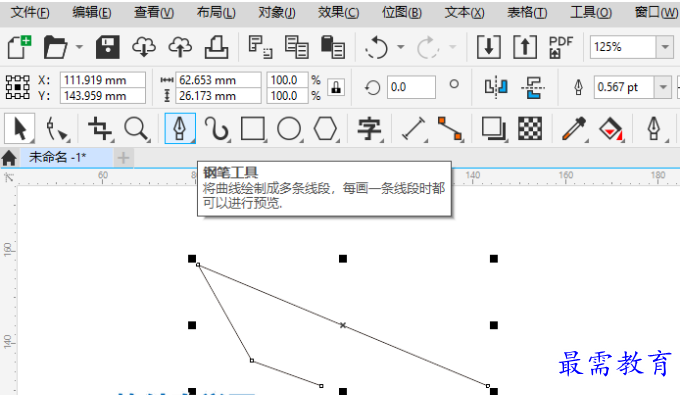Open the 布局(L) menu
The width and height of the screenshot is (680, 395).
[x=216, y=13]
